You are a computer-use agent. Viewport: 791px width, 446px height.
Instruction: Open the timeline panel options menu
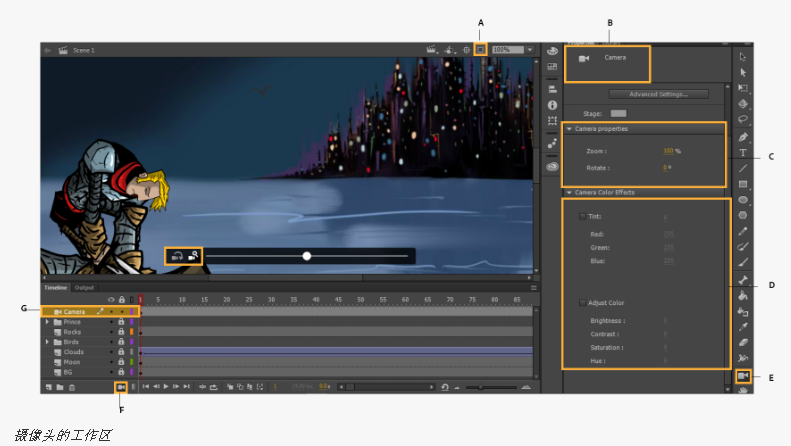point(533,288)
